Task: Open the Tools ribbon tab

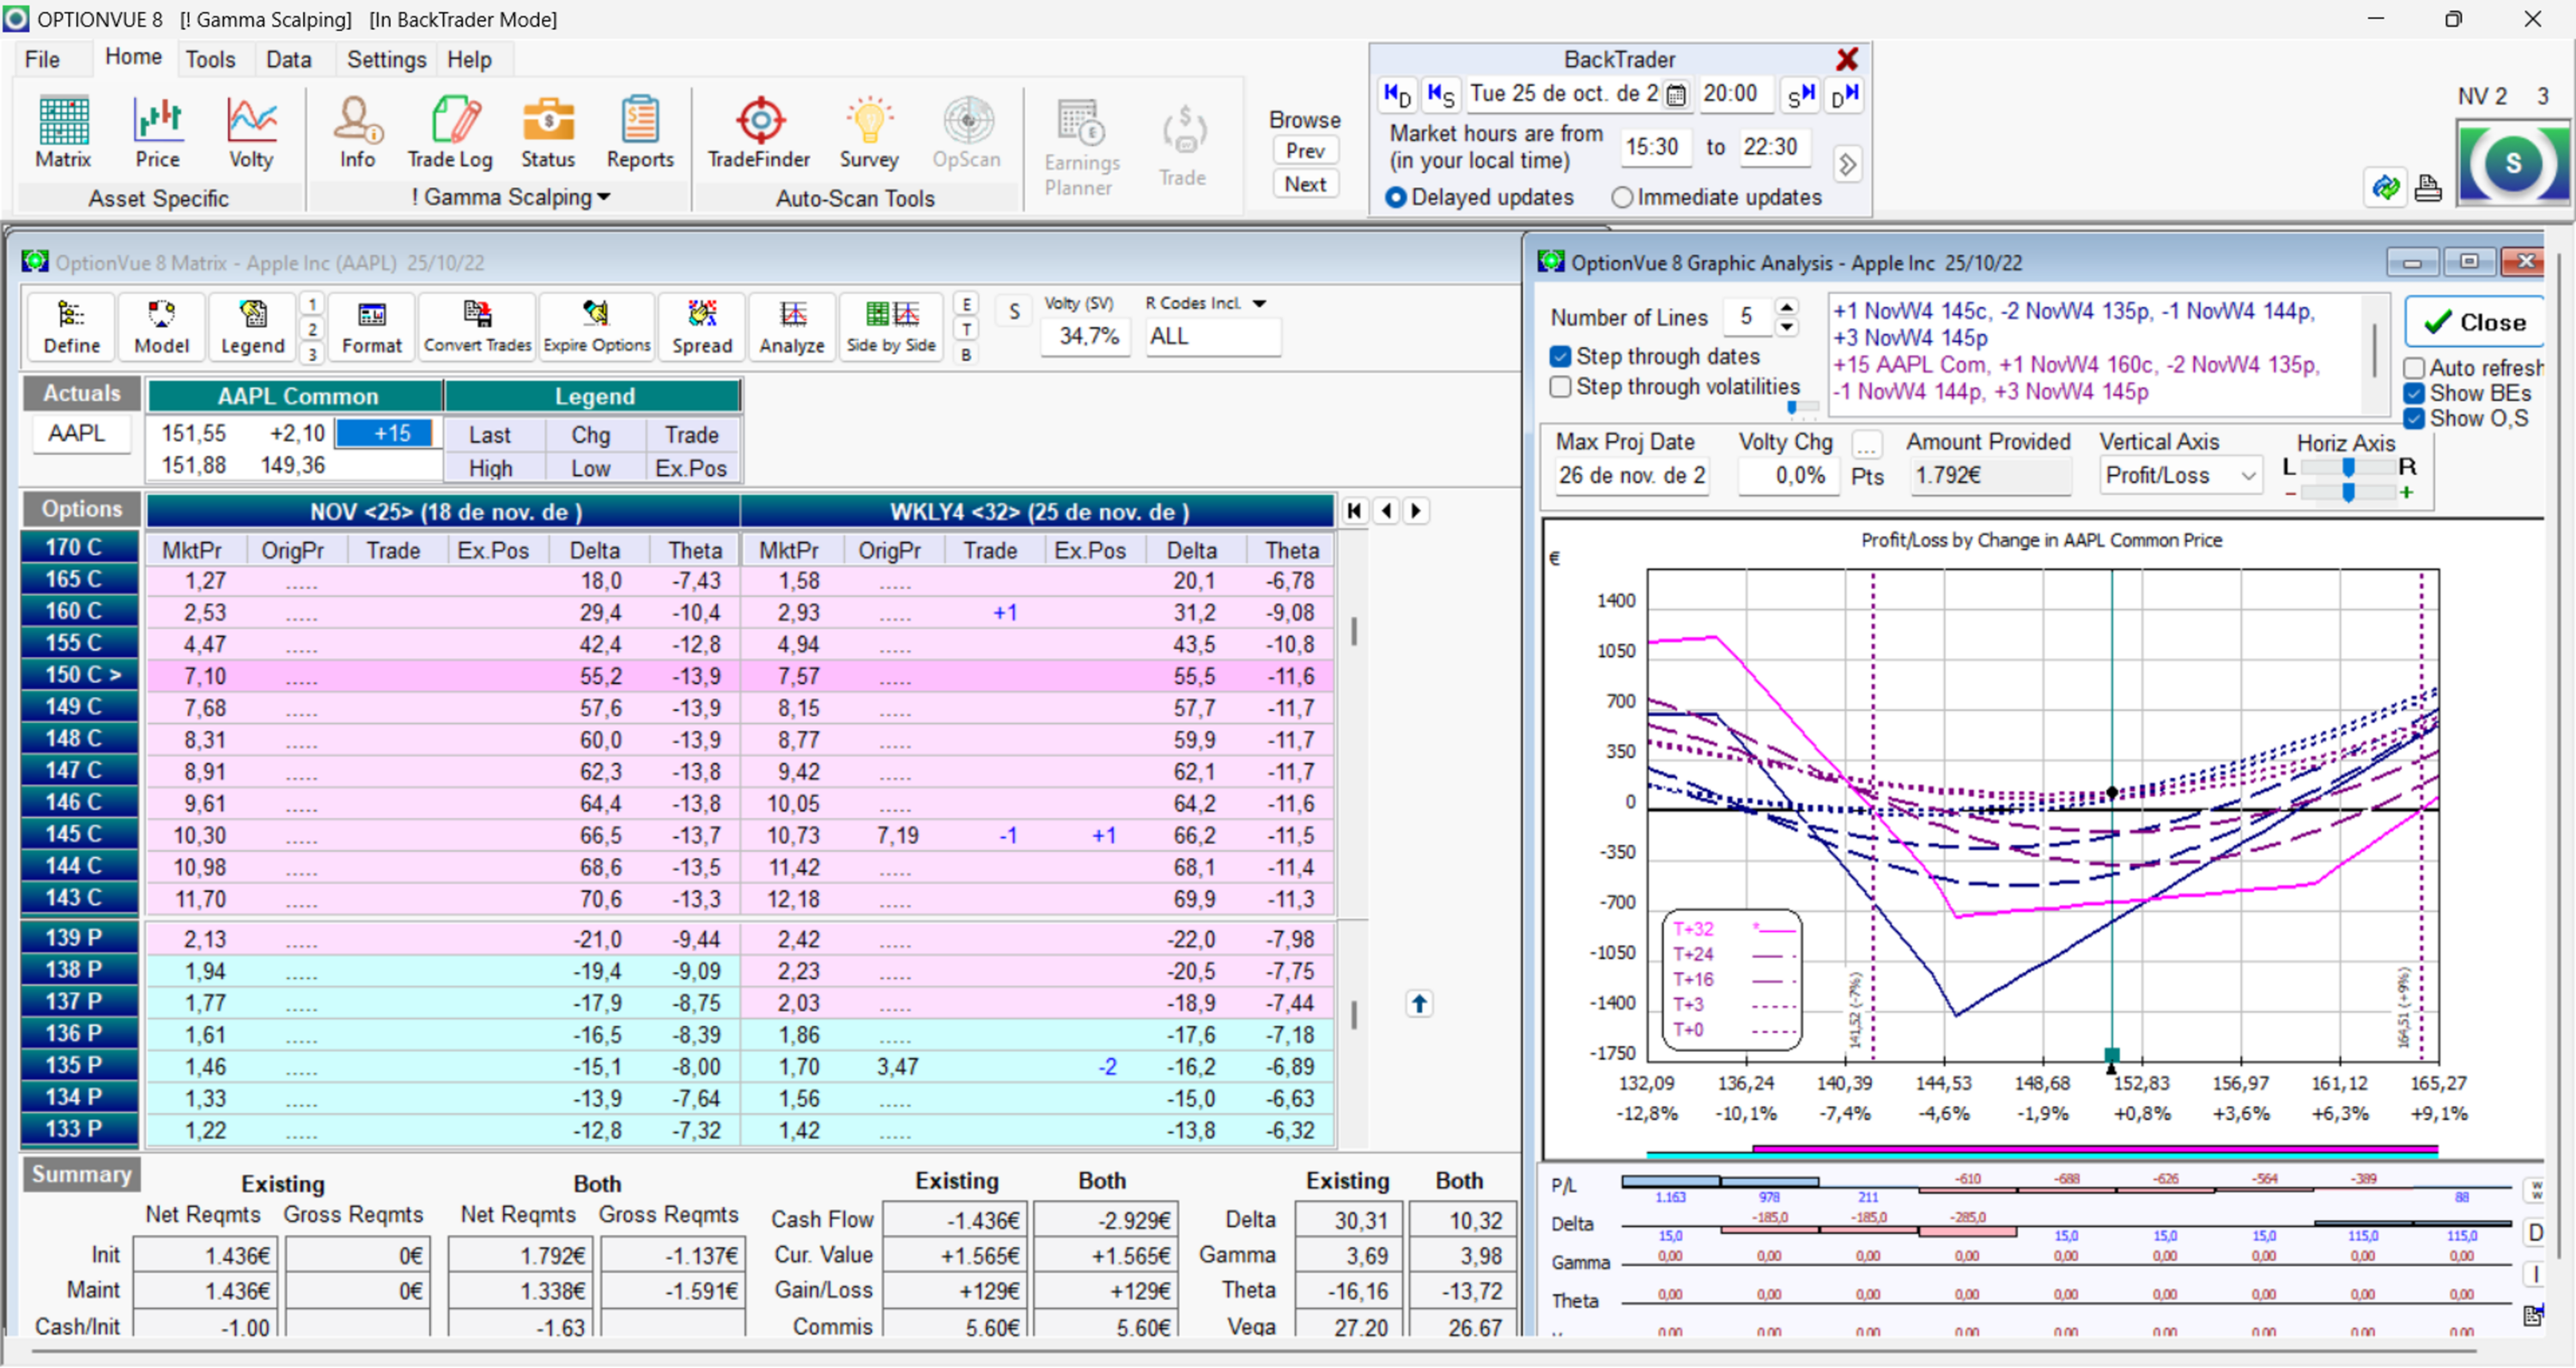Action: 210,59
